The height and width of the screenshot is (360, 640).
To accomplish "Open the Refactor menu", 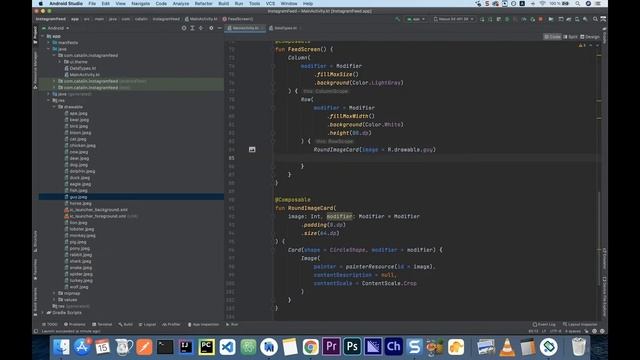I will [x=203, y=3].
